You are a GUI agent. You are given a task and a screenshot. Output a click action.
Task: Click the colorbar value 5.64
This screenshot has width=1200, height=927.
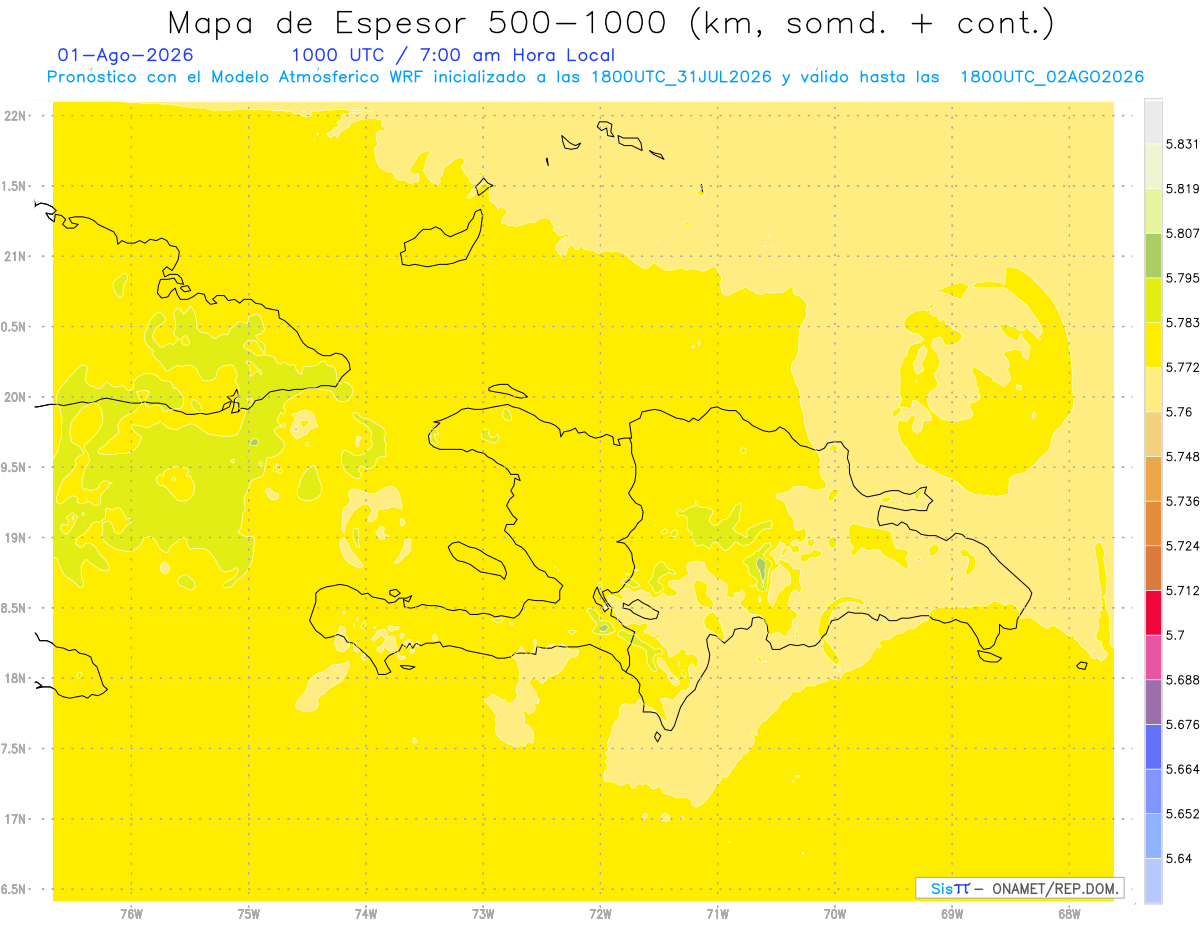(x=1179, y=858)
